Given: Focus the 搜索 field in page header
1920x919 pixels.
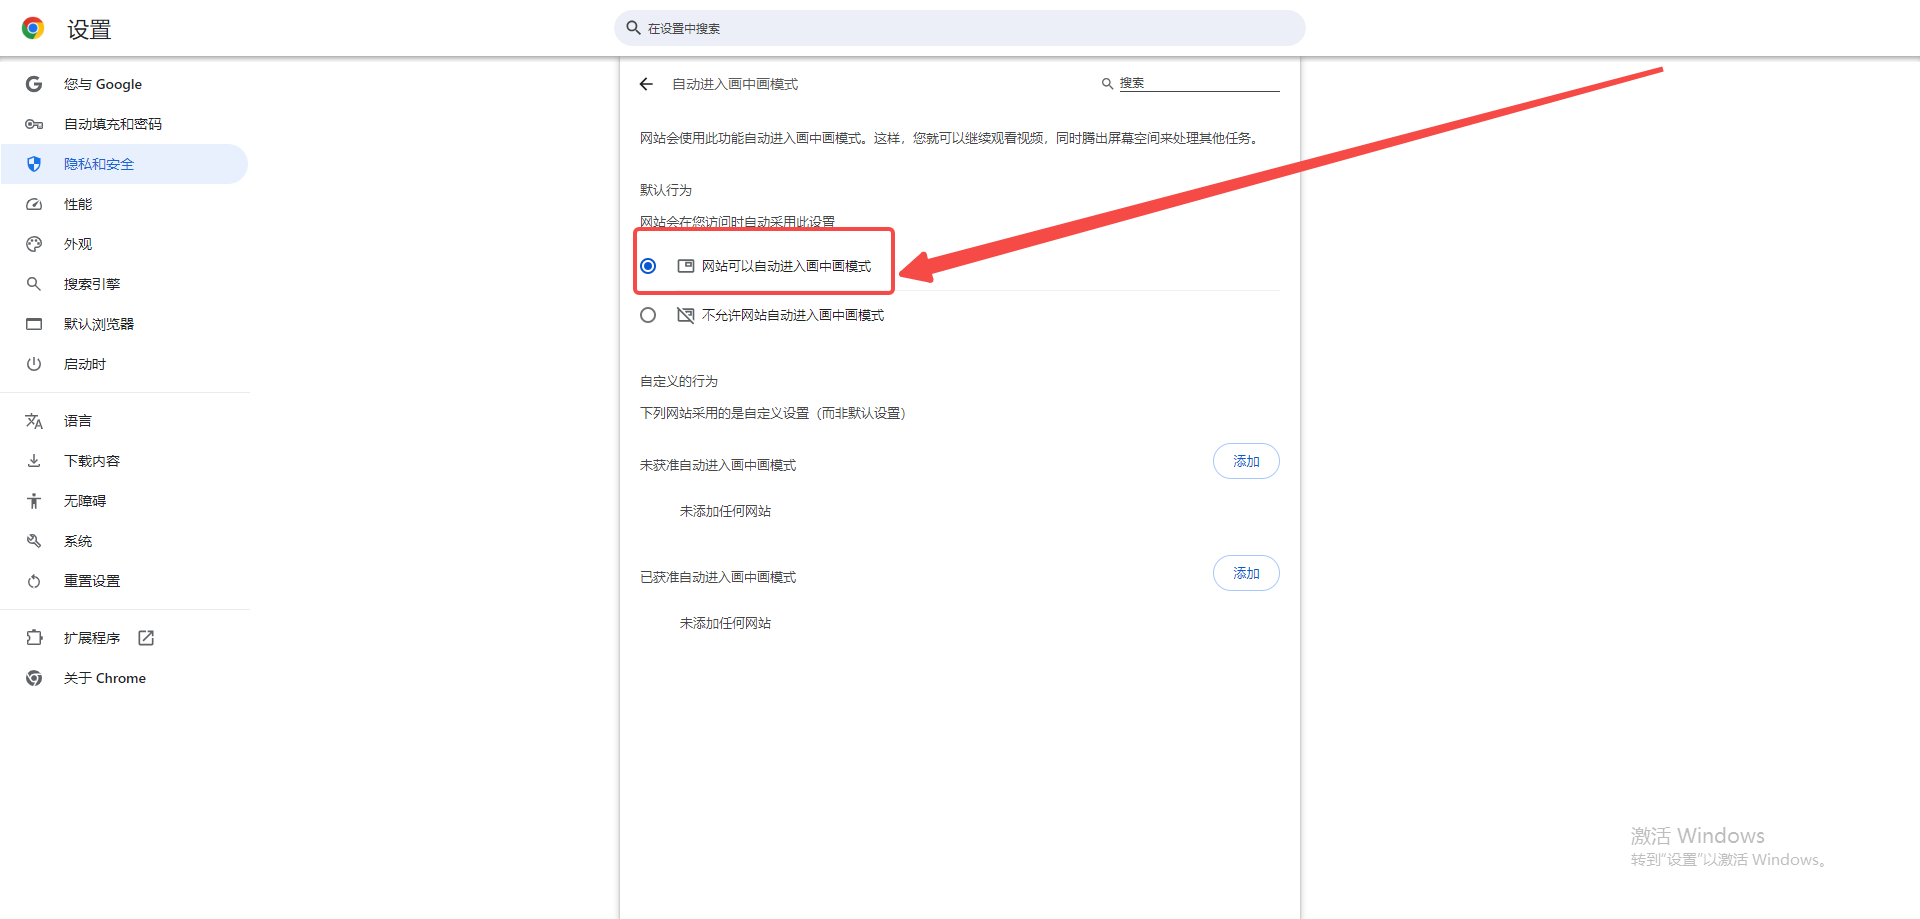Looking at the screenshot, I should [1199, 83].
